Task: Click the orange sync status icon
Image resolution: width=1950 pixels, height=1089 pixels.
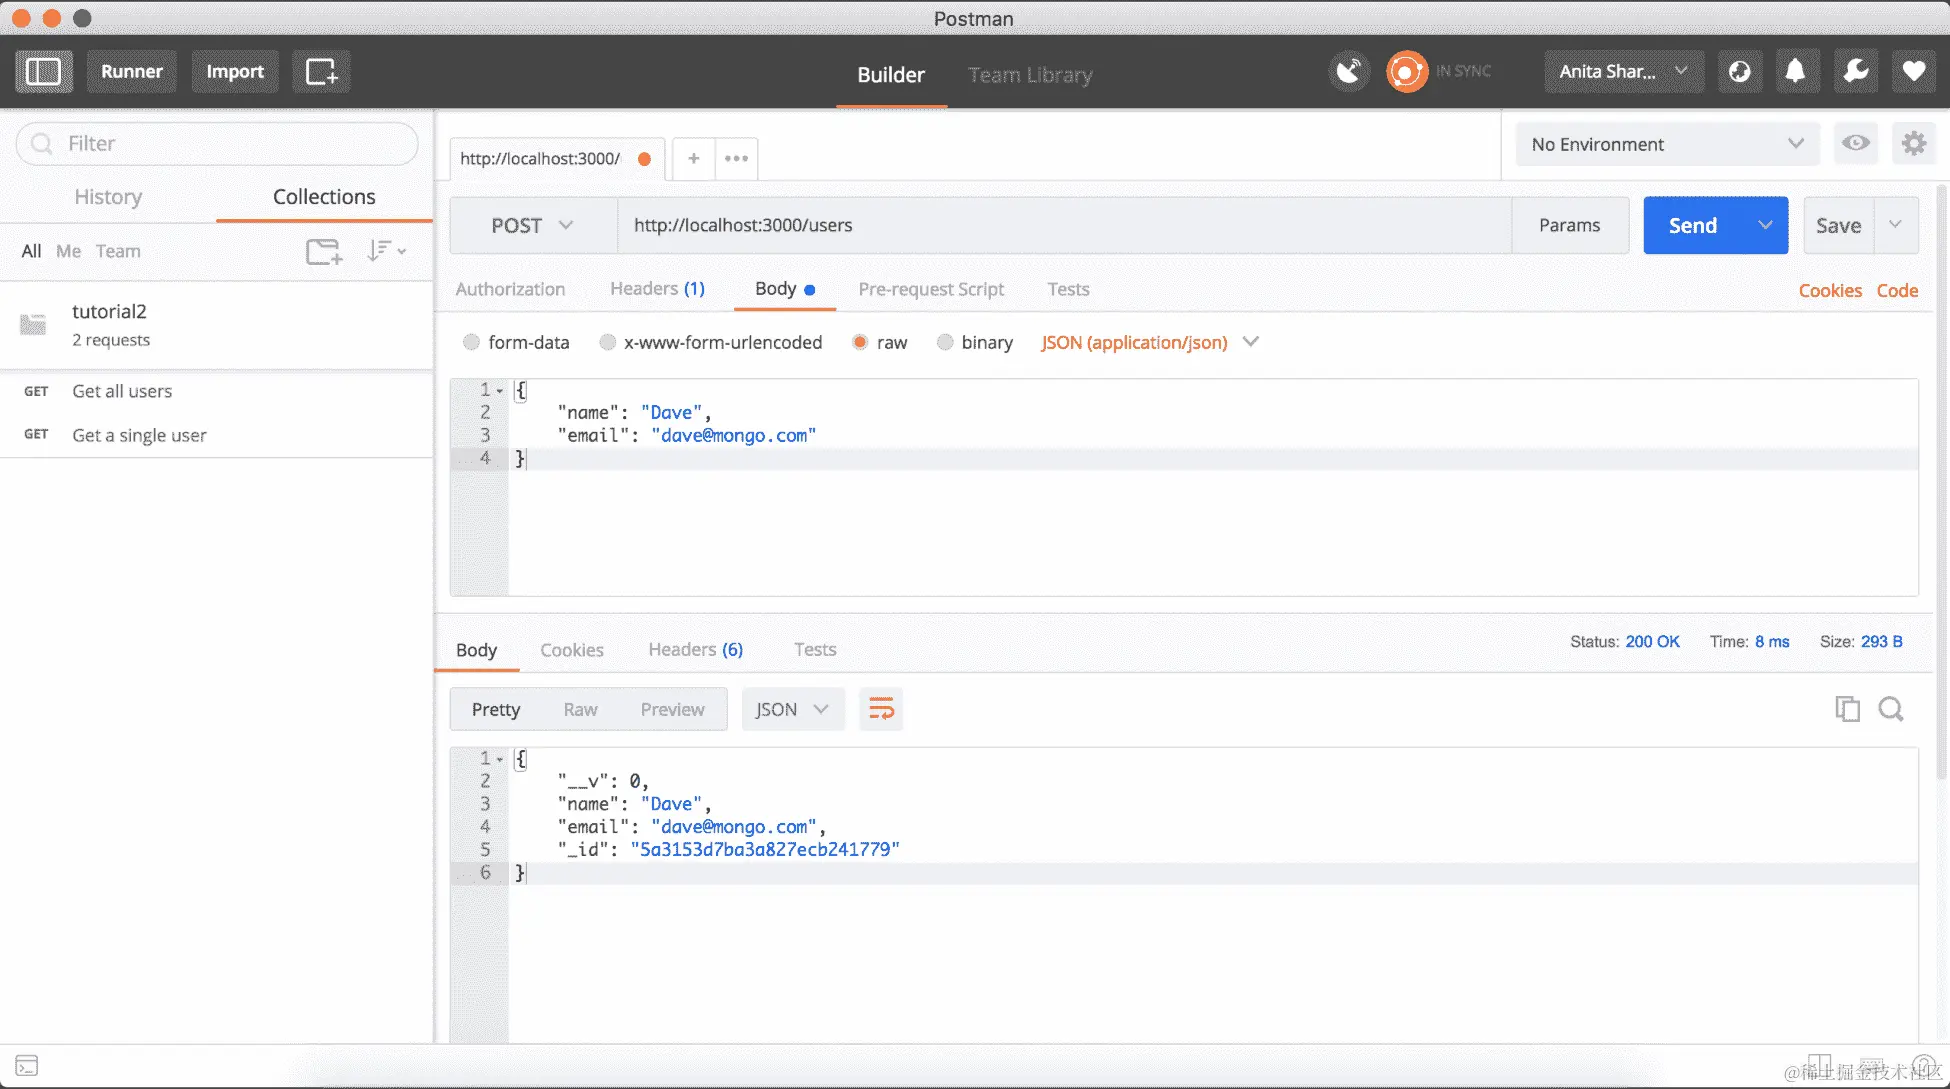Action: (1406, 72)
